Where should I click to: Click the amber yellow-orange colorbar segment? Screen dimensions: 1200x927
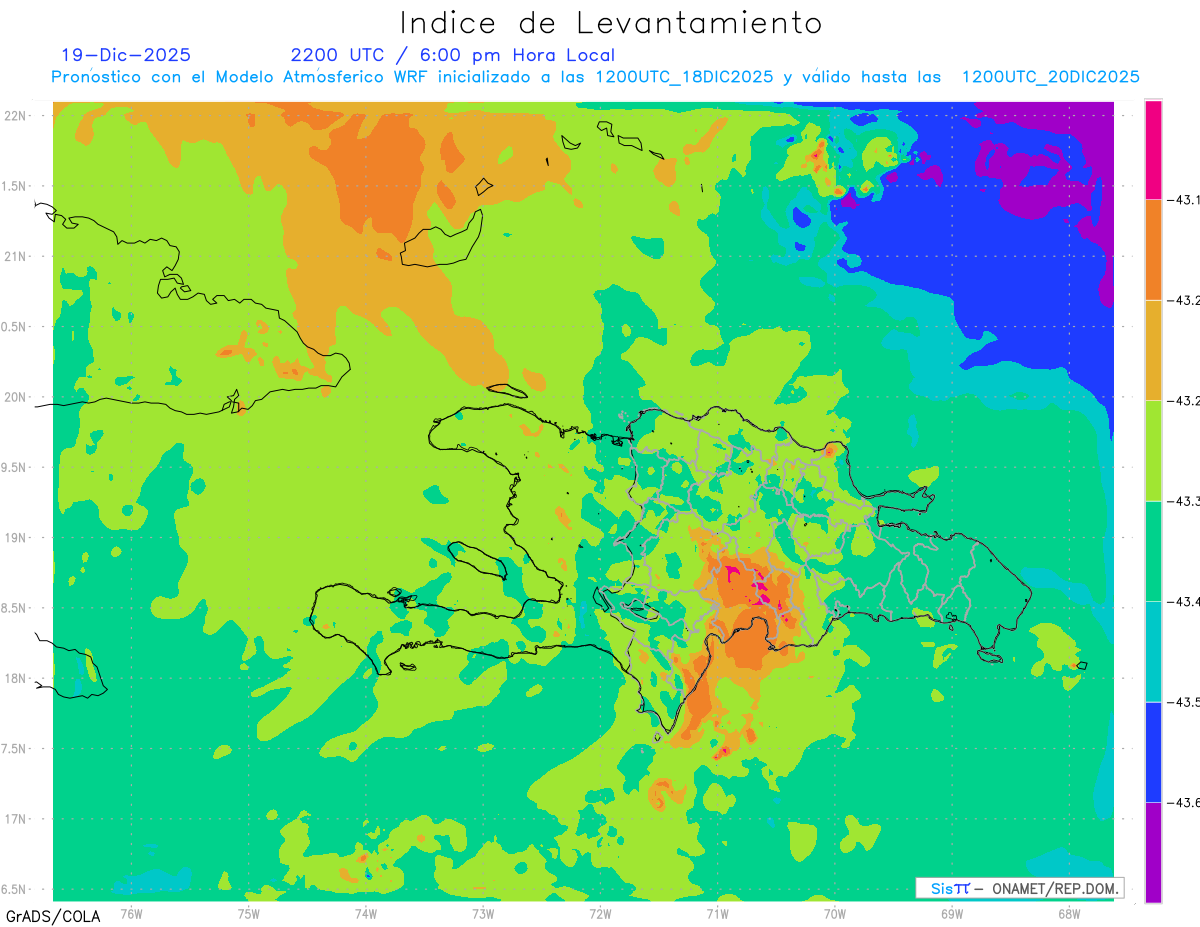pyautogui.click(x=1153, y=350)
